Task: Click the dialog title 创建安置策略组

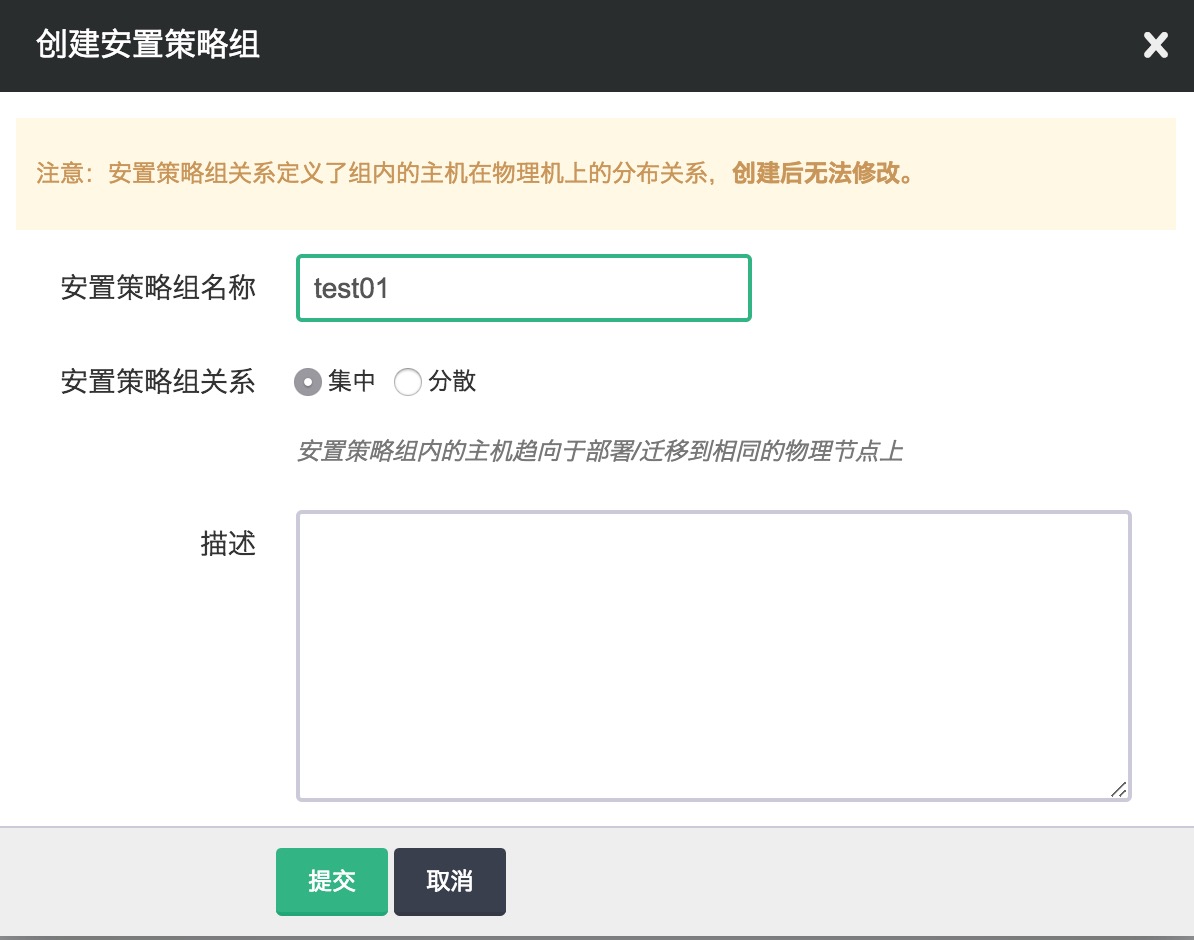Action: 148,46
